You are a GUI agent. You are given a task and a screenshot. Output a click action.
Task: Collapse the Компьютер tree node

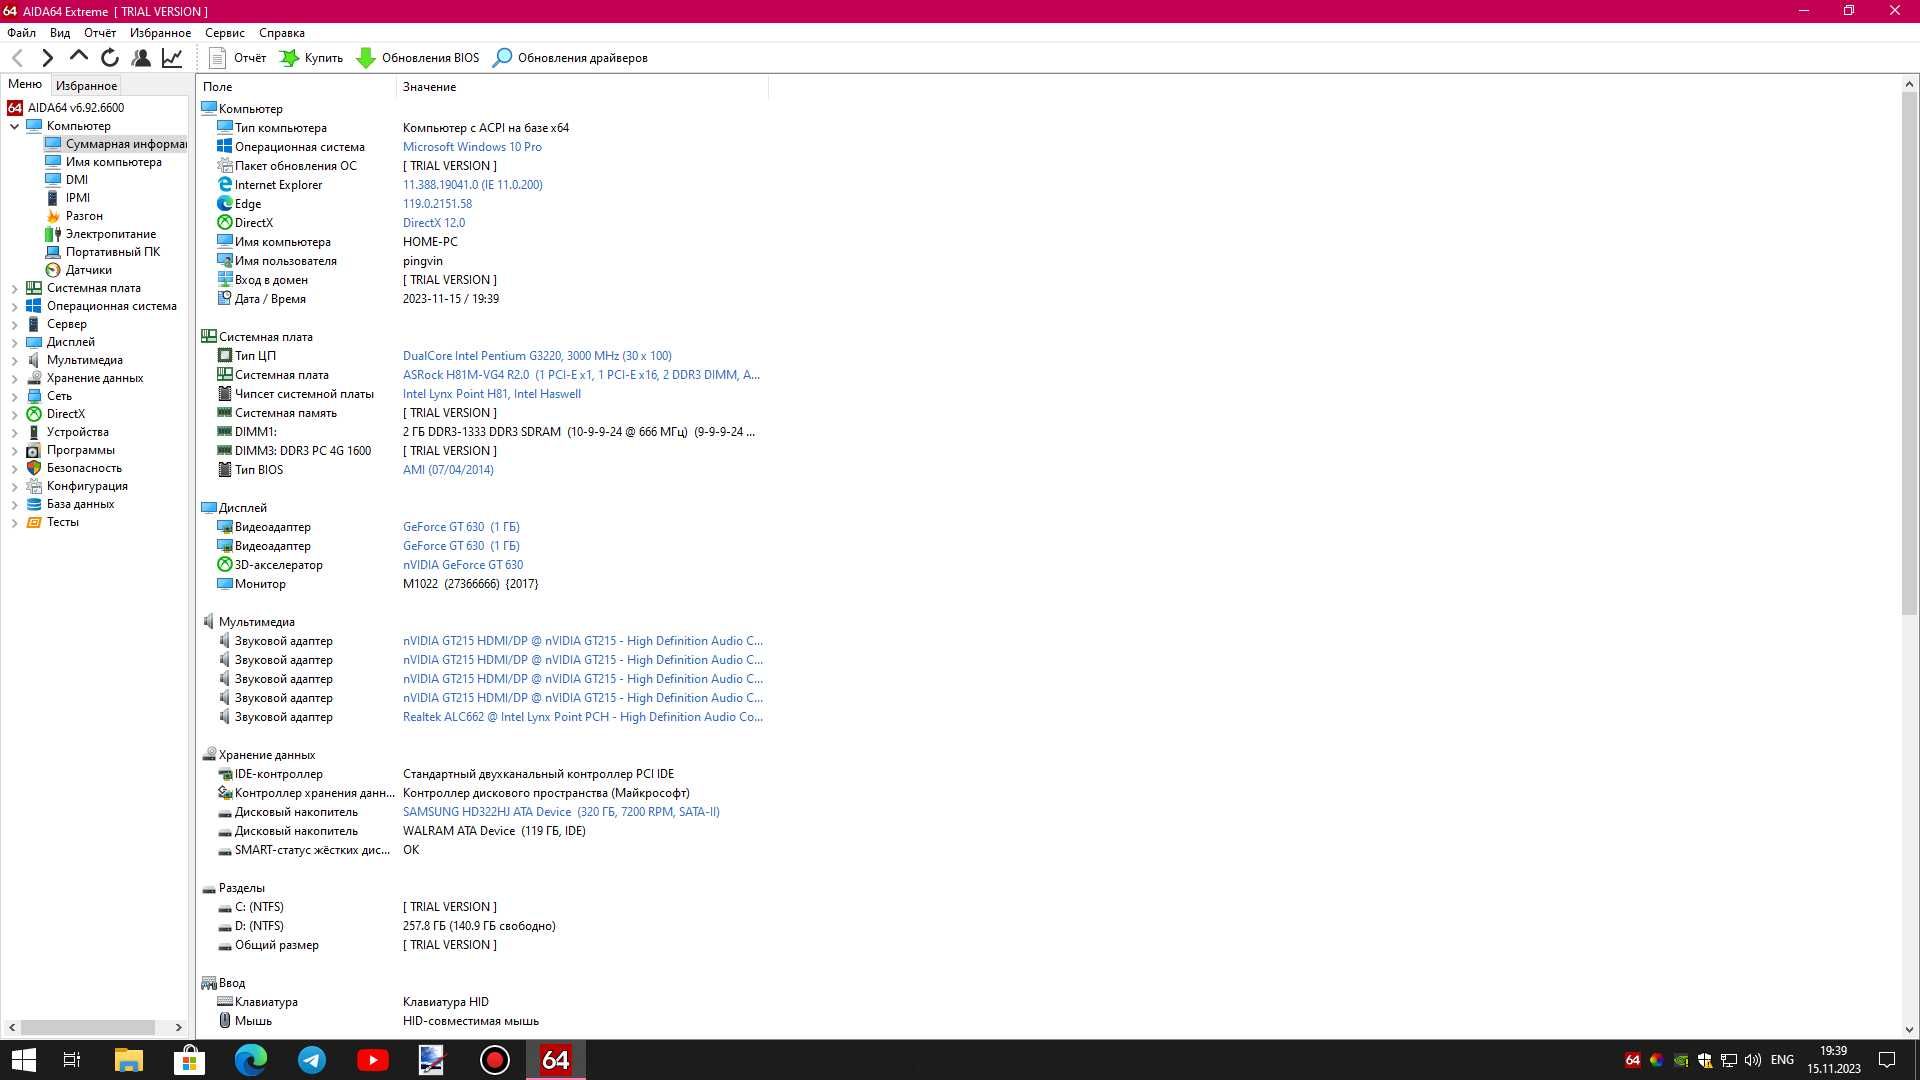click(x=14, y=126)
